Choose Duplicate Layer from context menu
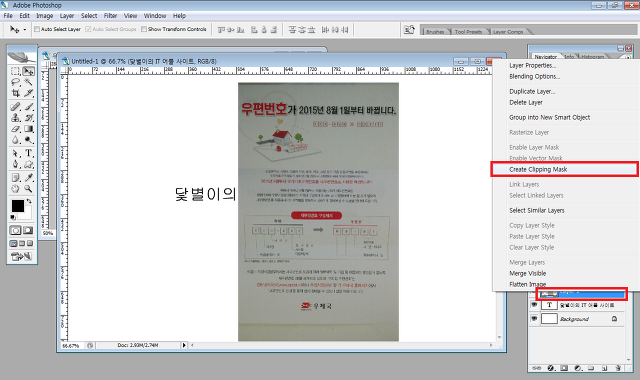The height and width of the screenshot is (380, 640). [x=532, y=91]
